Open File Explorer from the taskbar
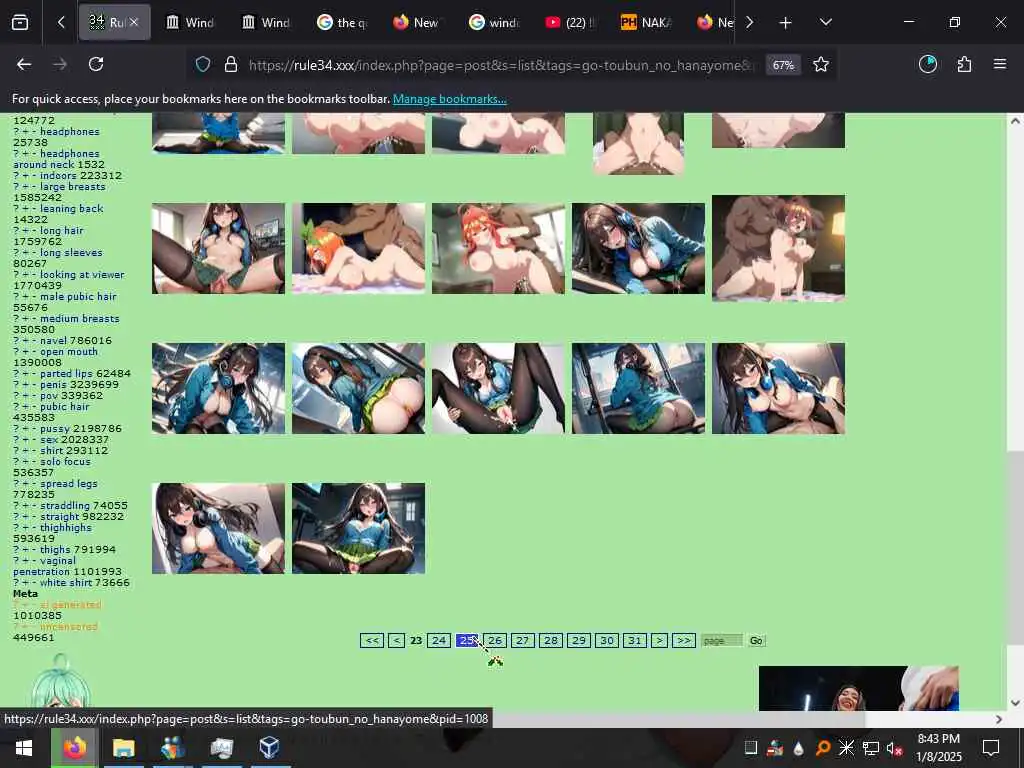 tap(123, 748)
